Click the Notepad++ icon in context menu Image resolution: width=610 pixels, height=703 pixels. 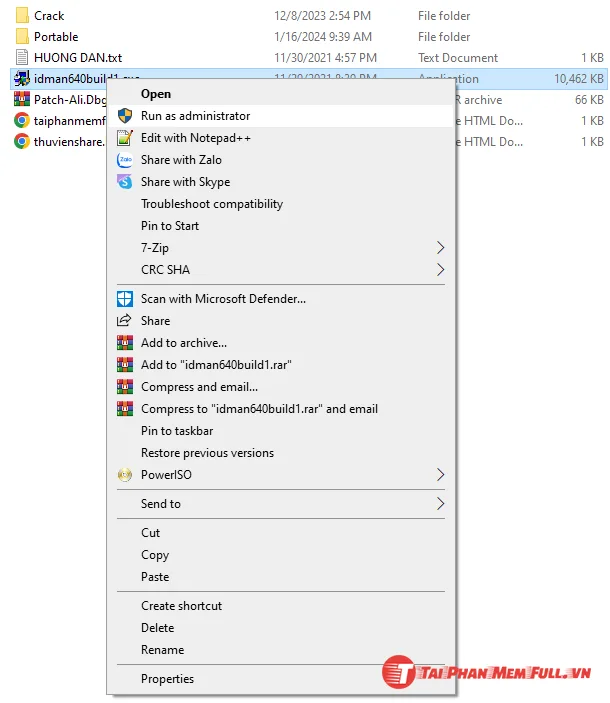(125, 138)
